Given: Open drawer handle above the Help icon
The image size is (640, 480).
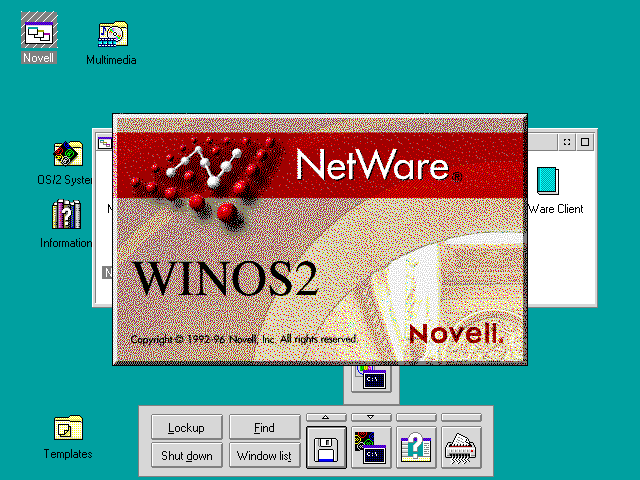Looking at the screenshot, I should pyautogui.click(x=416, y=417).
